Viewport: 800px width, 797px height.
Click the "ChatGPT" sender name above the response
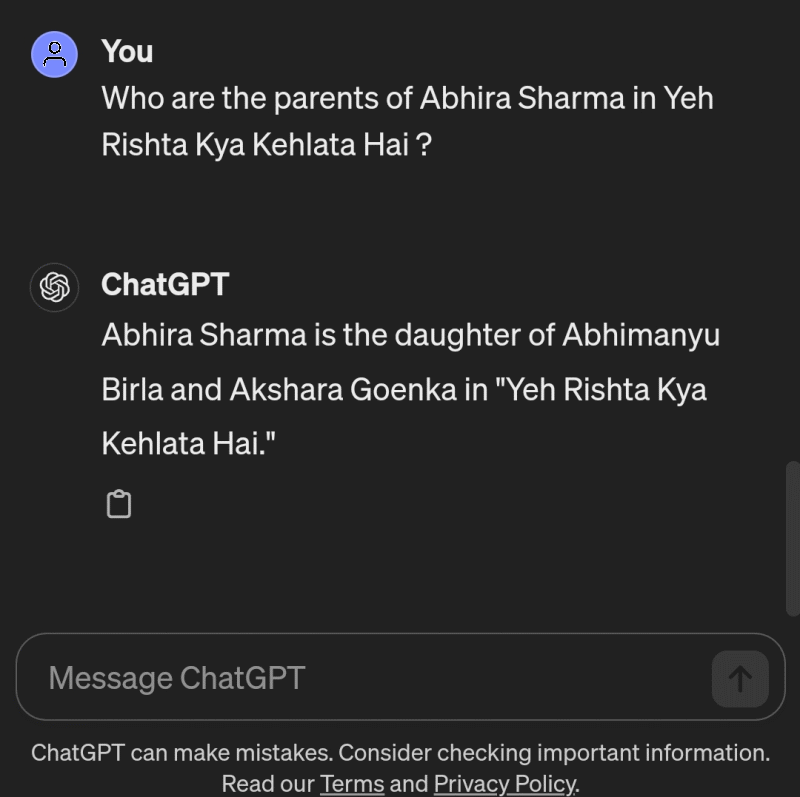pyautogui.click(x=165, y=284)
